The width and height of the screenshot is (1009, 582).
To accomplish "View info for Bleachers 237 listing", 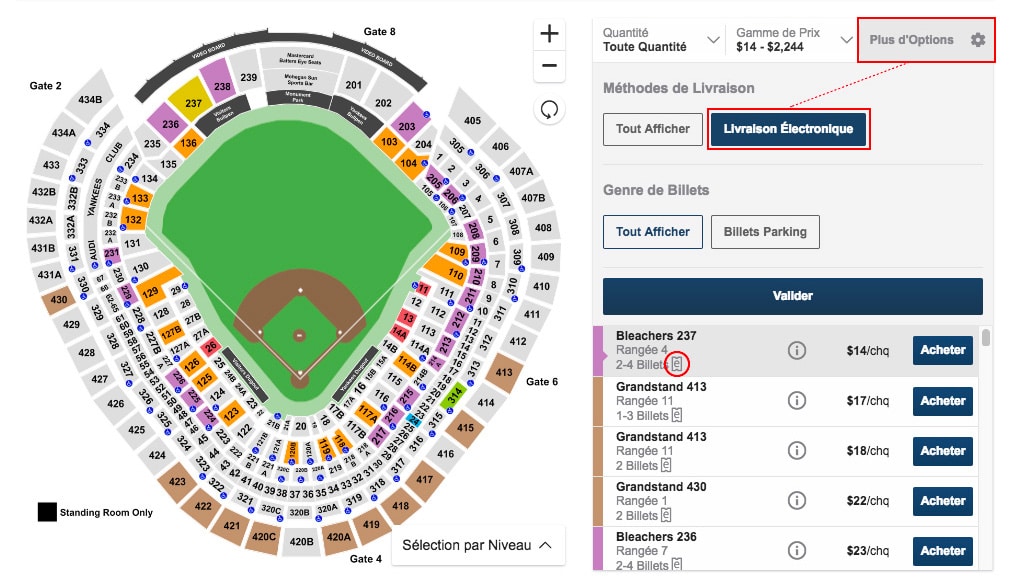I will tap(797, 350).
